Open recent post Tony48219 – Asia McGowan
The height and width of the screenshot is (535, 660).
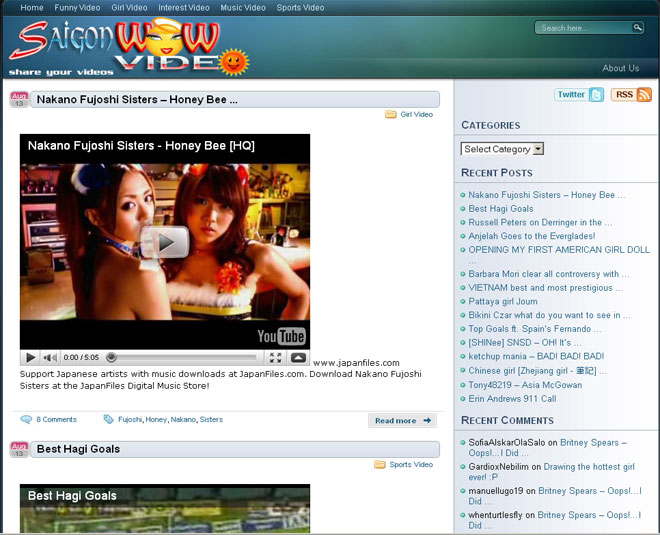click(525, 385)
